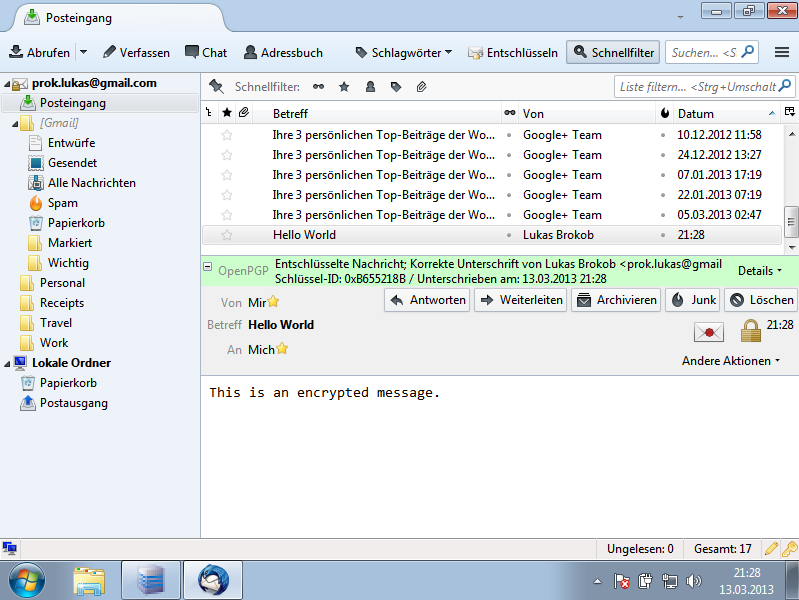
Task: Click the Weiterleiten forward button
Action: coord(521,300)
